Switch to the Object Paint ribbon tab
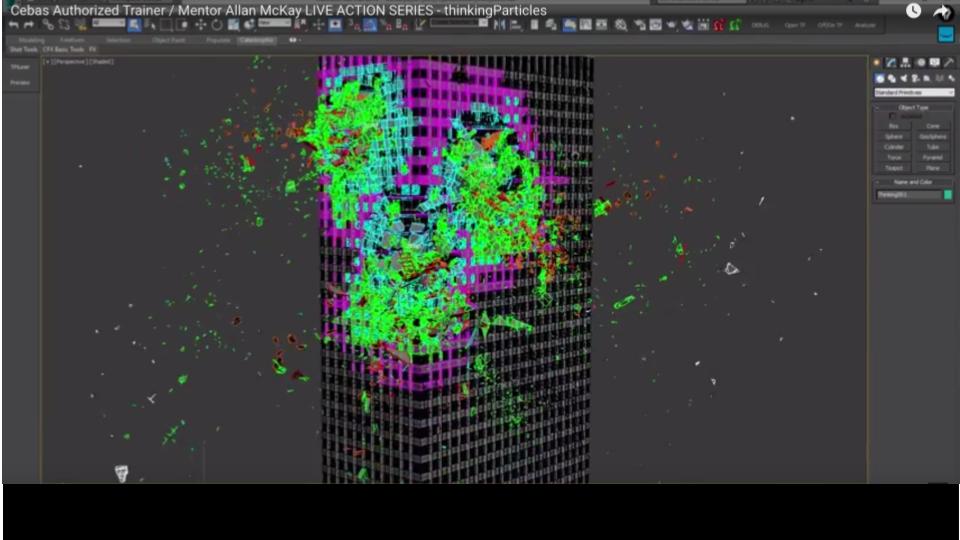 click(168, 40)
